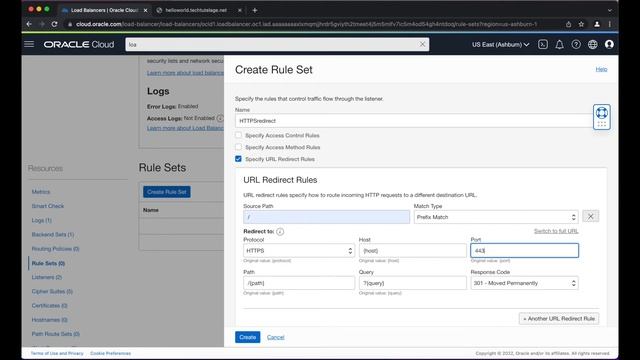
Task: Open the browser share icon
Action: point(568,24)
